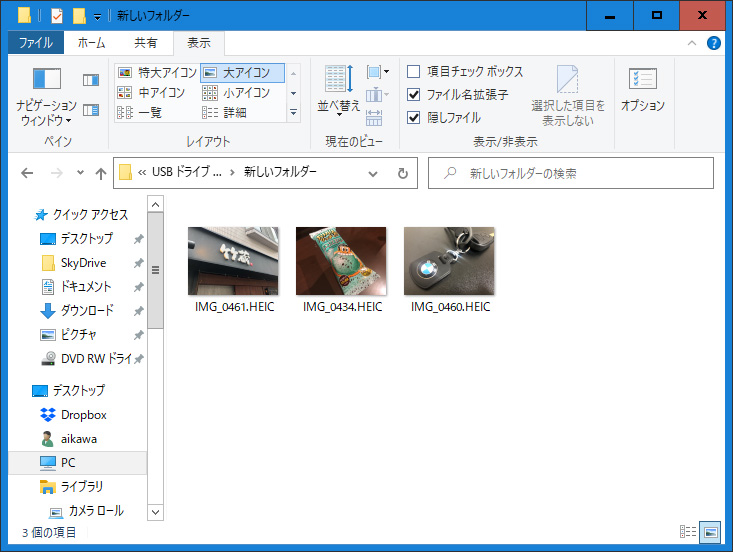Click Hide selected items (選択した項目を表示しない)
Screen dimensions: 733x552
568,96
